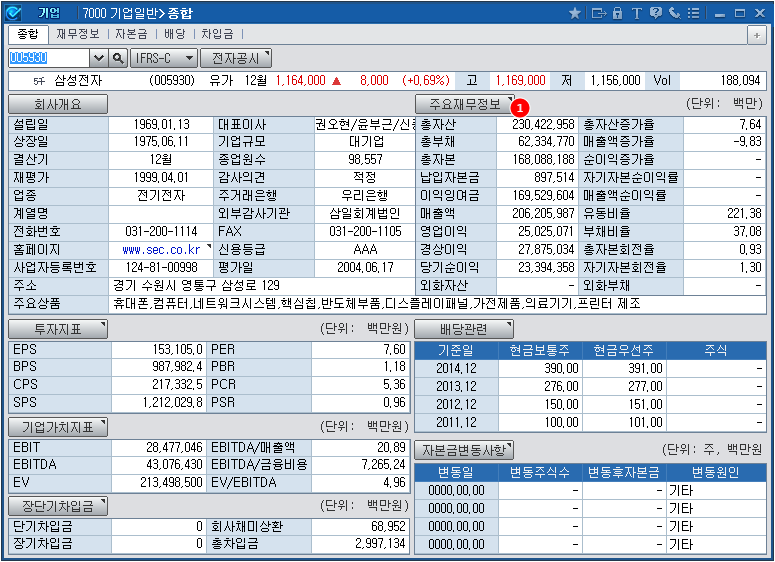
Task: Click the 회사개요 button
Action: coord(58,104)
